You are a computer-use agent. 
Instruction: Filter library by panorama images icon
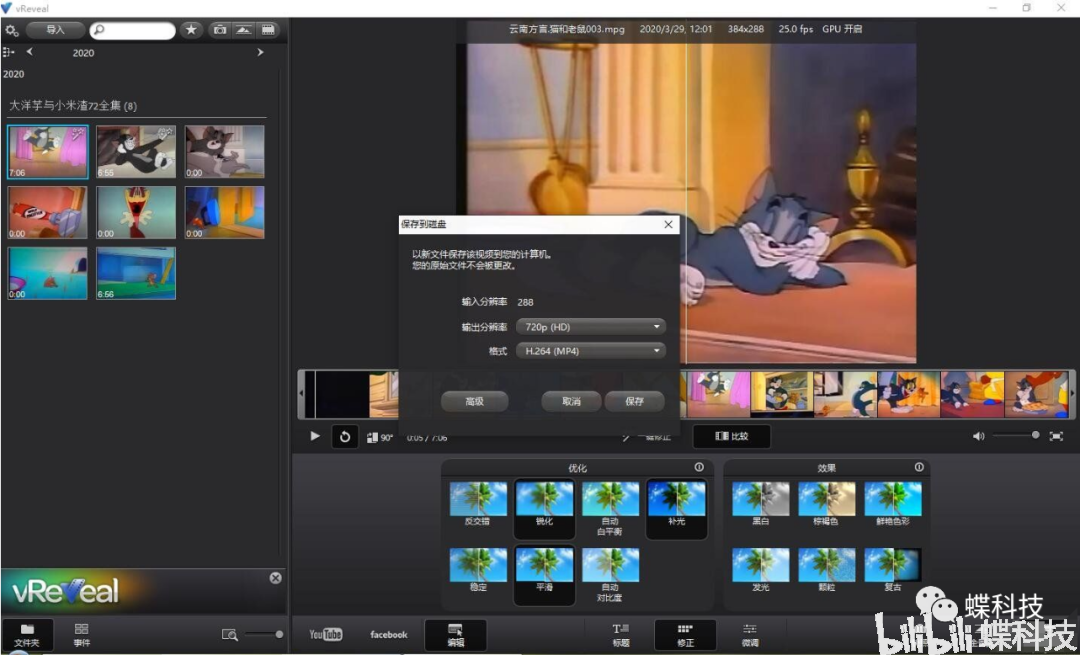click(244, 30)
